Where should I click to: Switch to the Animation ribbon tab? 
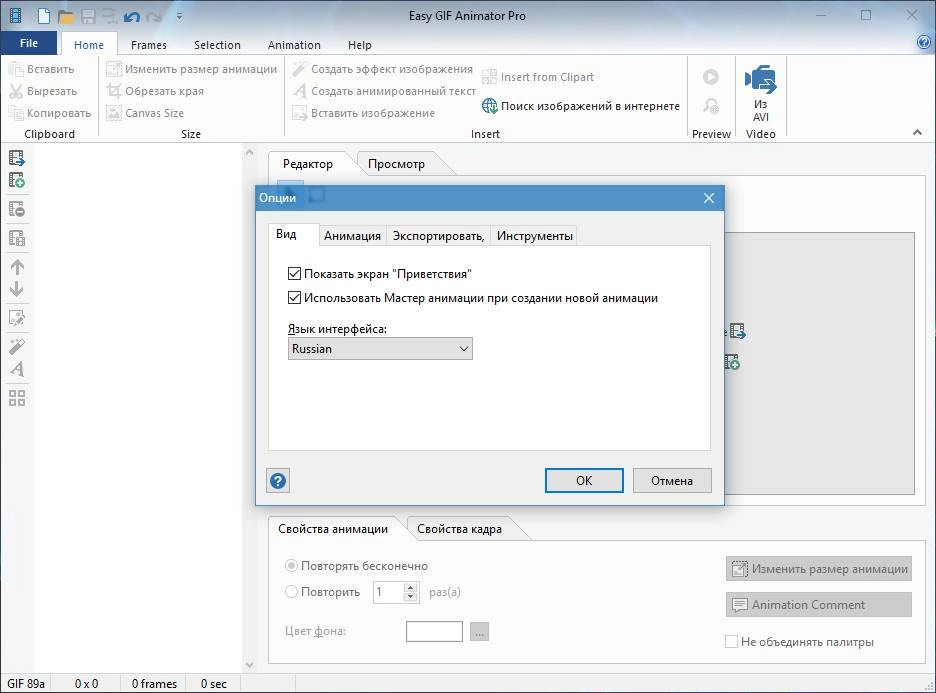click(294, 45)
